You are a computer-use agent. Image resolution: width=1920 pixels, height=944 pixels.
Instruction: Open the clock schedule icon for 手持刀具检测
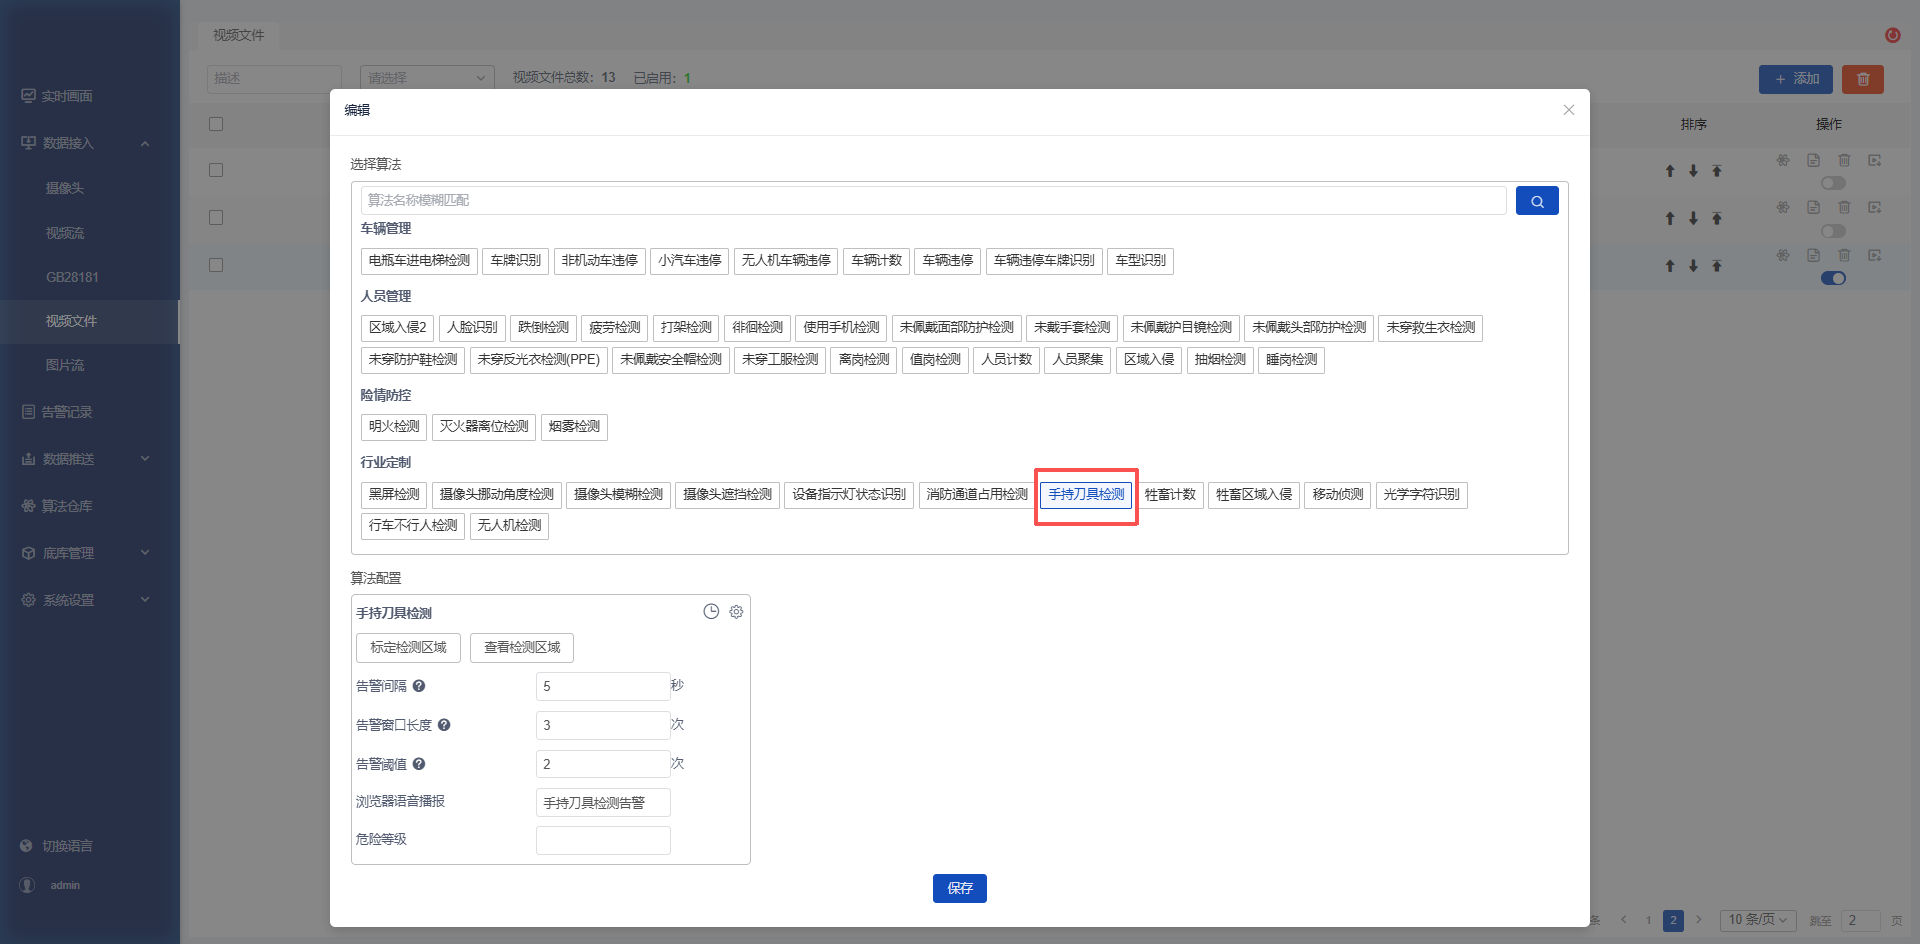click(711, 612)
